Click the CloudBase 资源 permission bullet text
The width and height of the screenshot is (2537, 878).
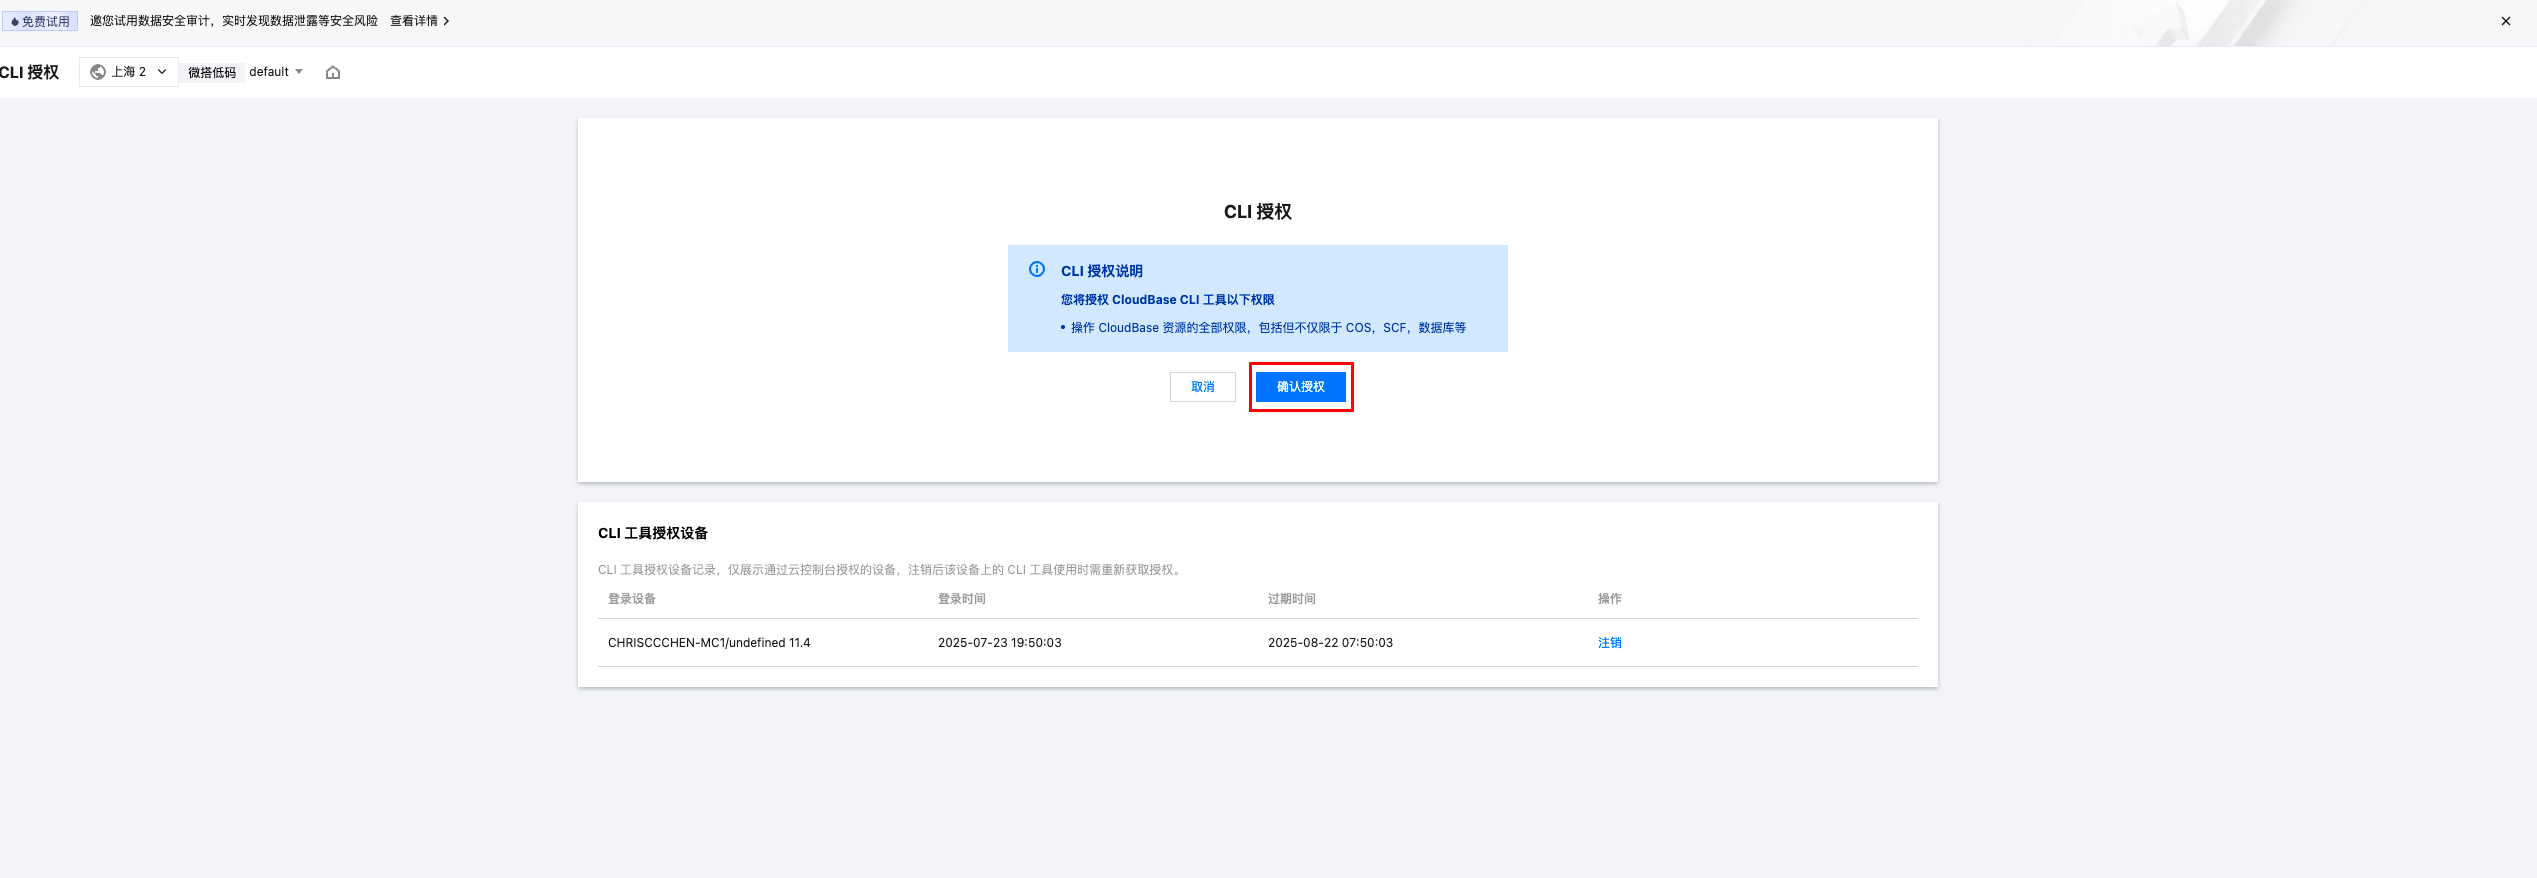click(x=1267, y=328)
